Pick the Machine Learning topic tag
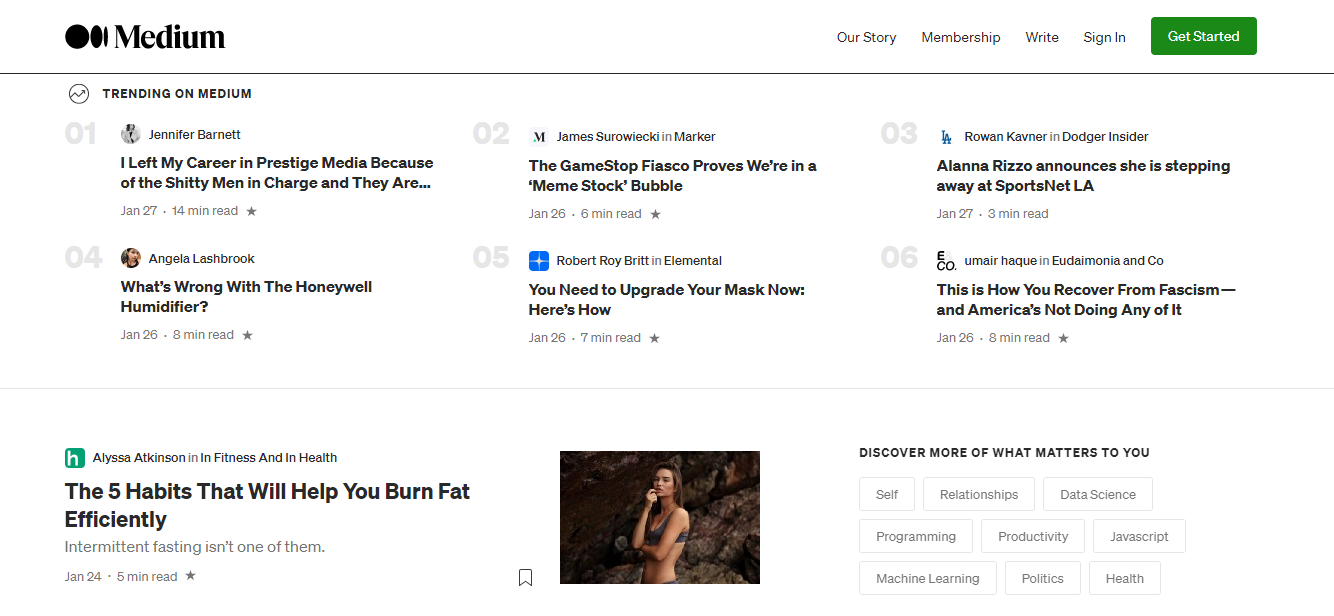This screenshot has width=1334, height=616. coord(928,578)
